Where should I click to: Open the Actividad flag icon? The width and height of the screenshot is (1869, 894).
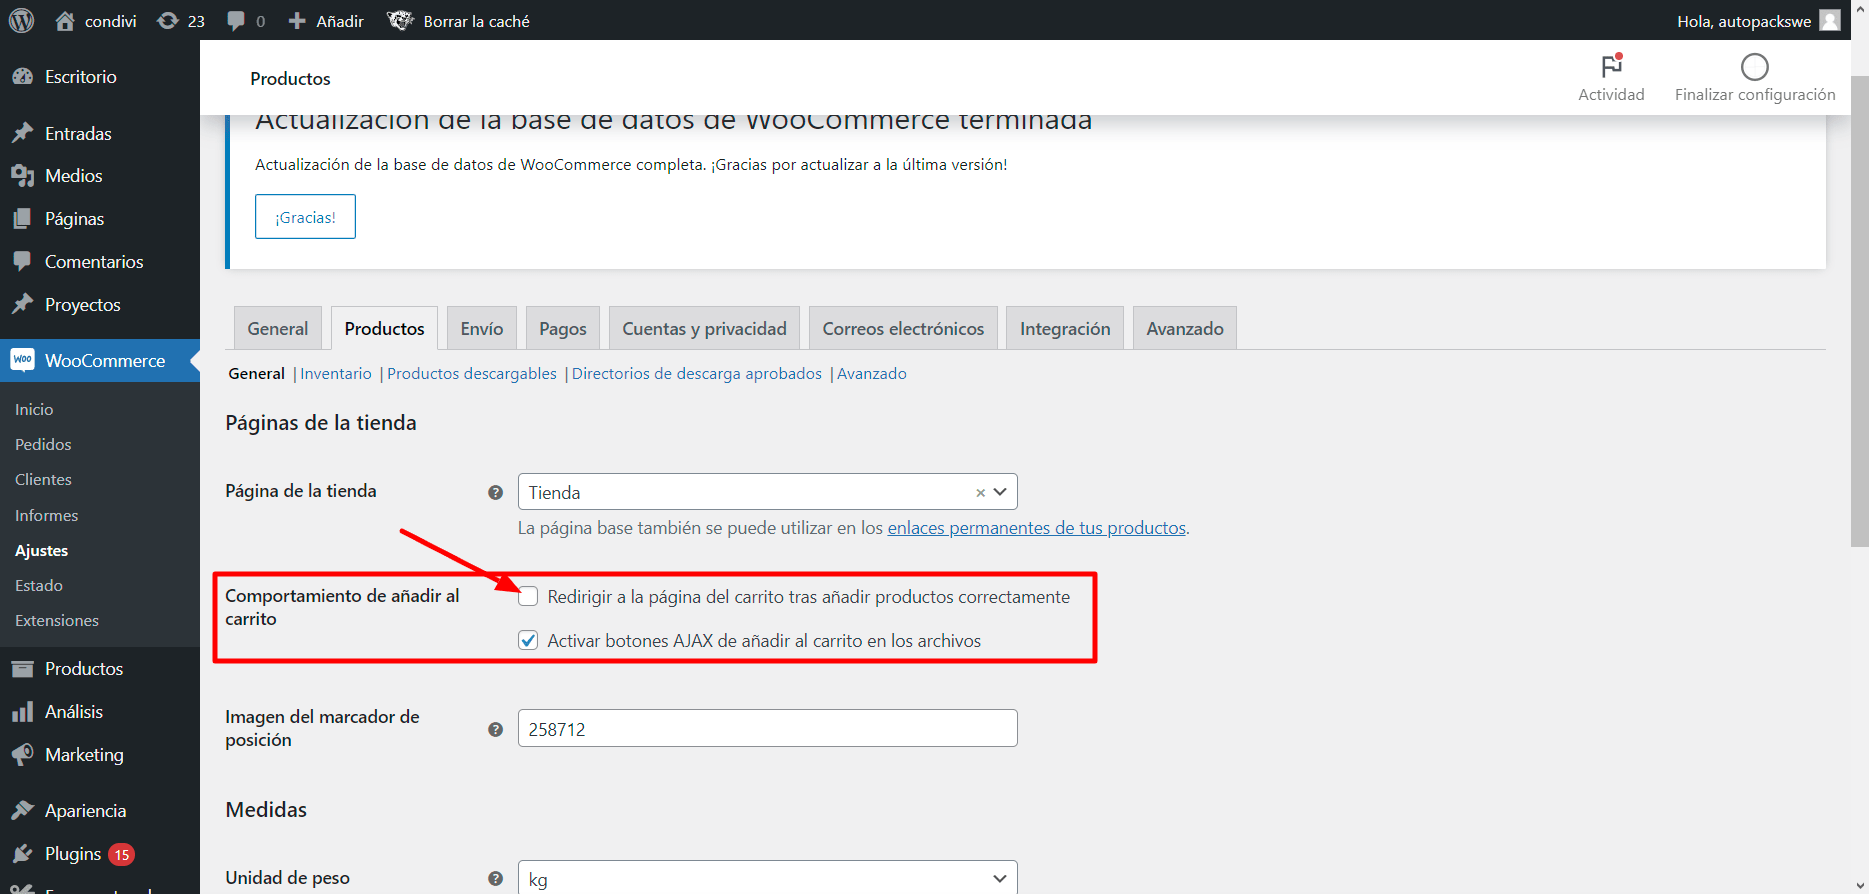1611,66
